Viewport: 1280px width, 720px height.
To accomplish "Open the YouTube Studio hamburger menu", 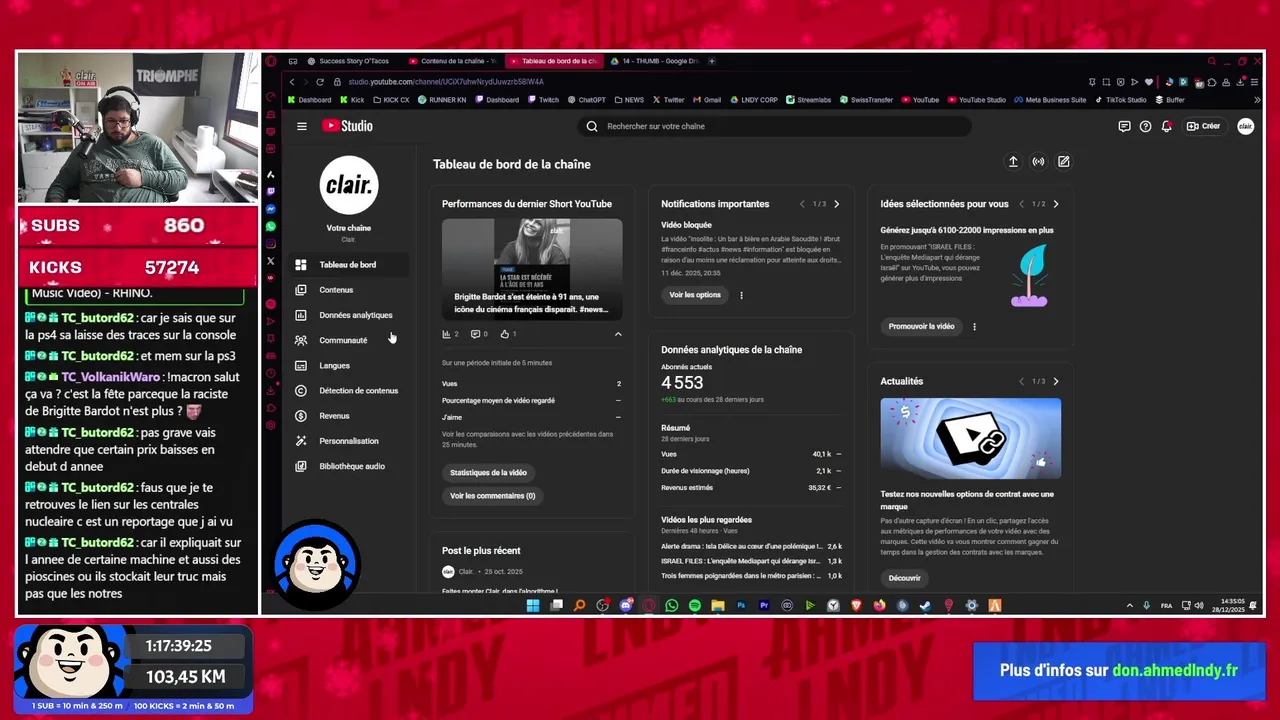I will (301, 126).
